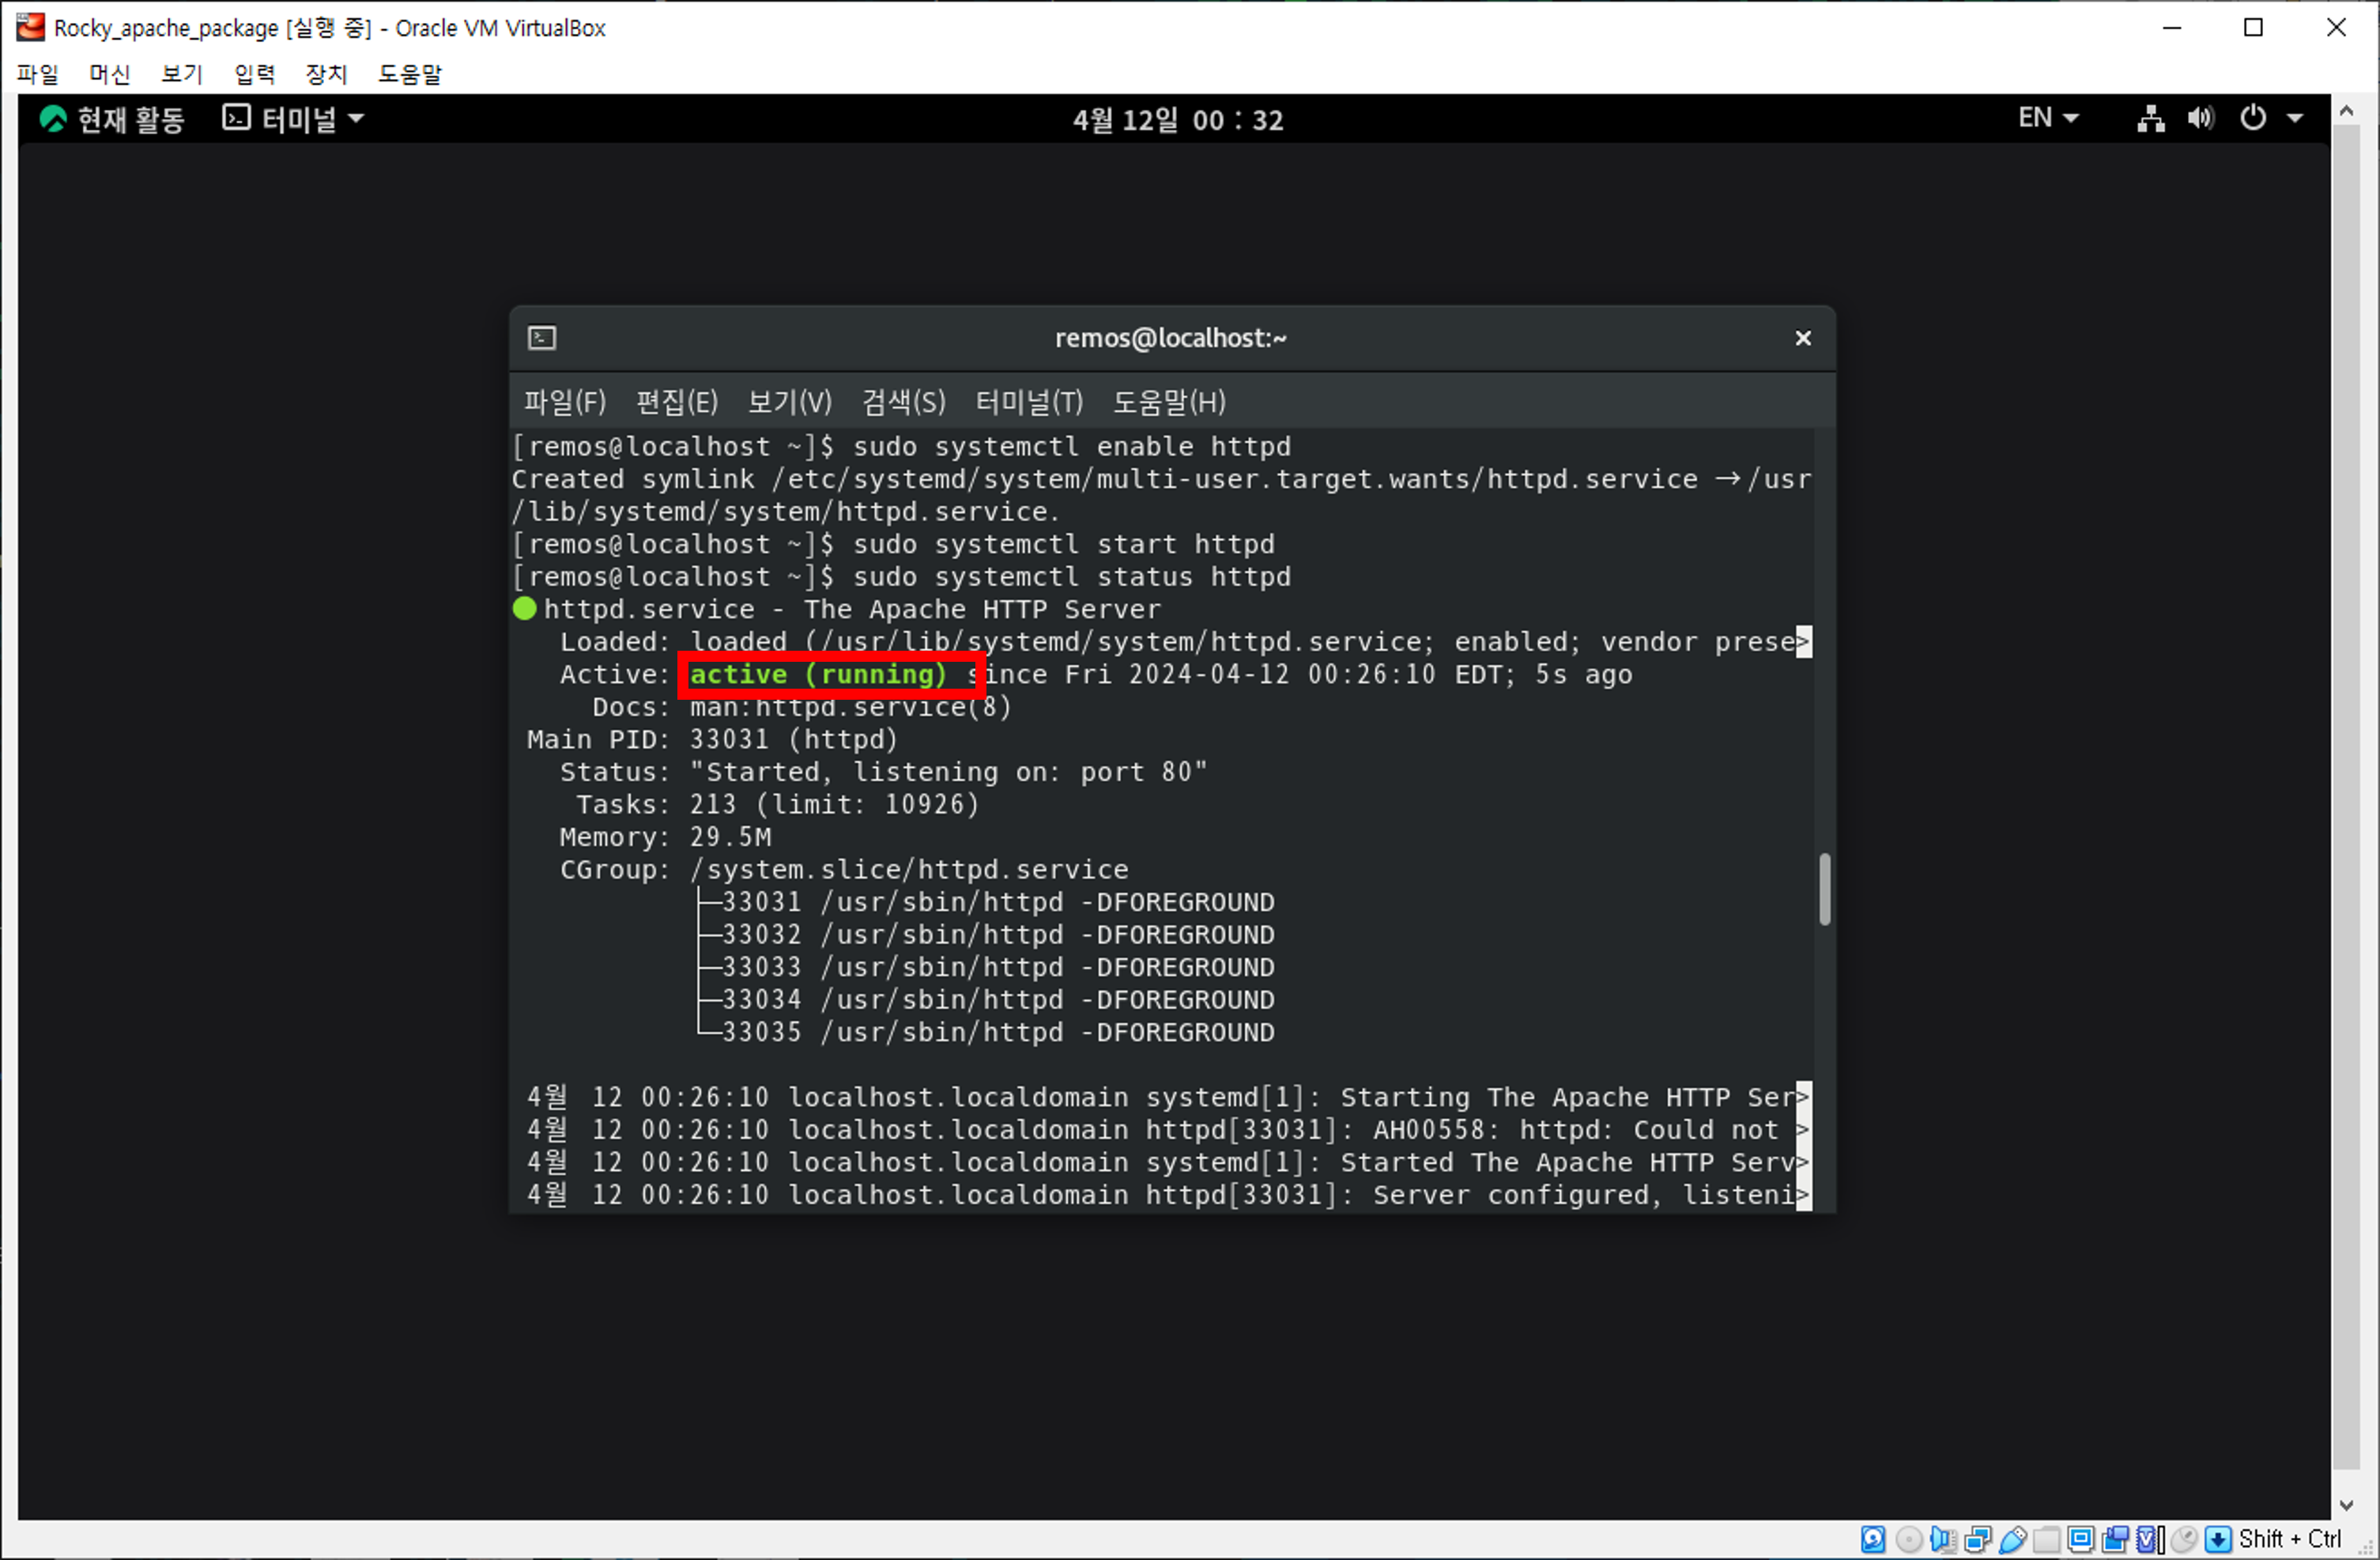
Task: Open the audio status indicator icon
Action: coord(1944,1539)
